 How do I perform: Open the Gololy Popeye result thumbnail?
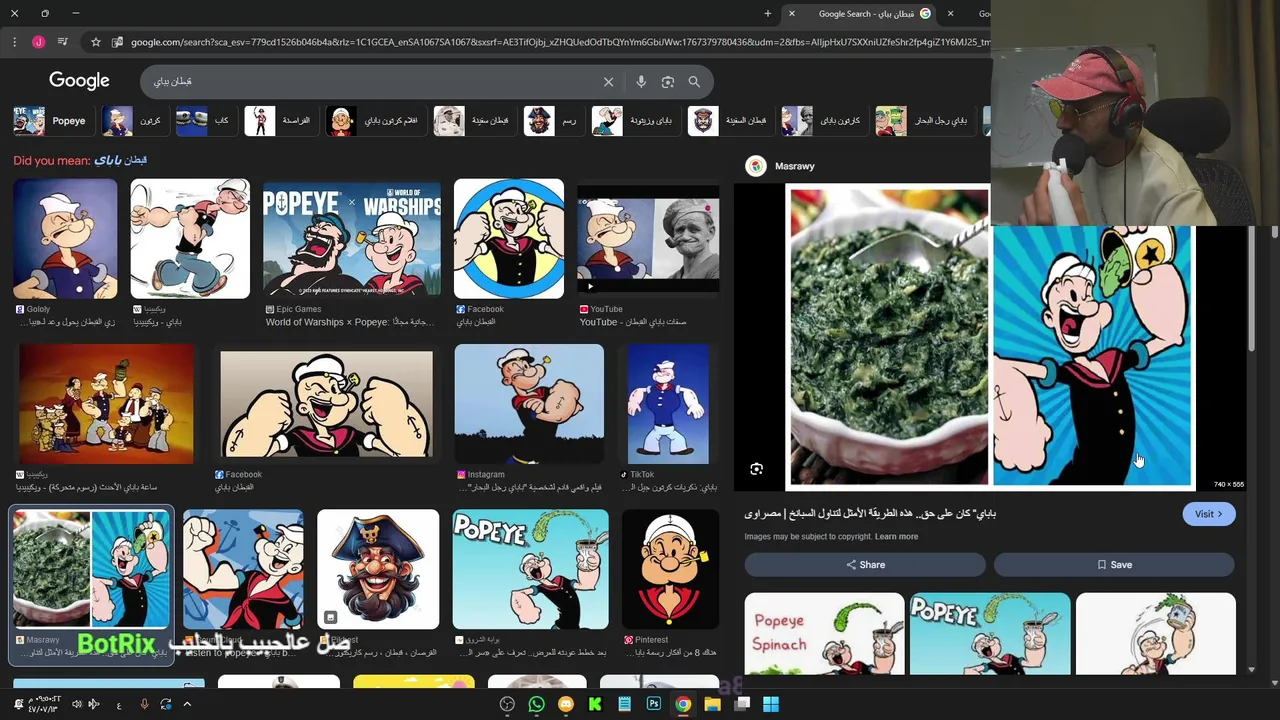[x=65, y=239]
